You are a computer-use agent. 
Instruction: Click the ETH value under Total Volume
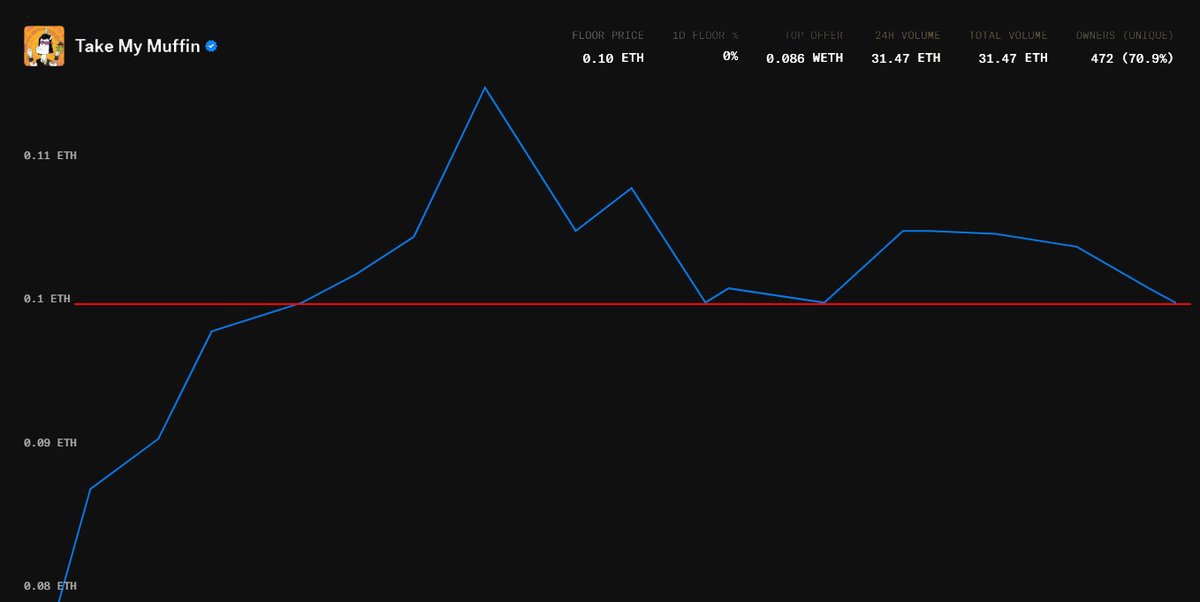[1013, 58]
